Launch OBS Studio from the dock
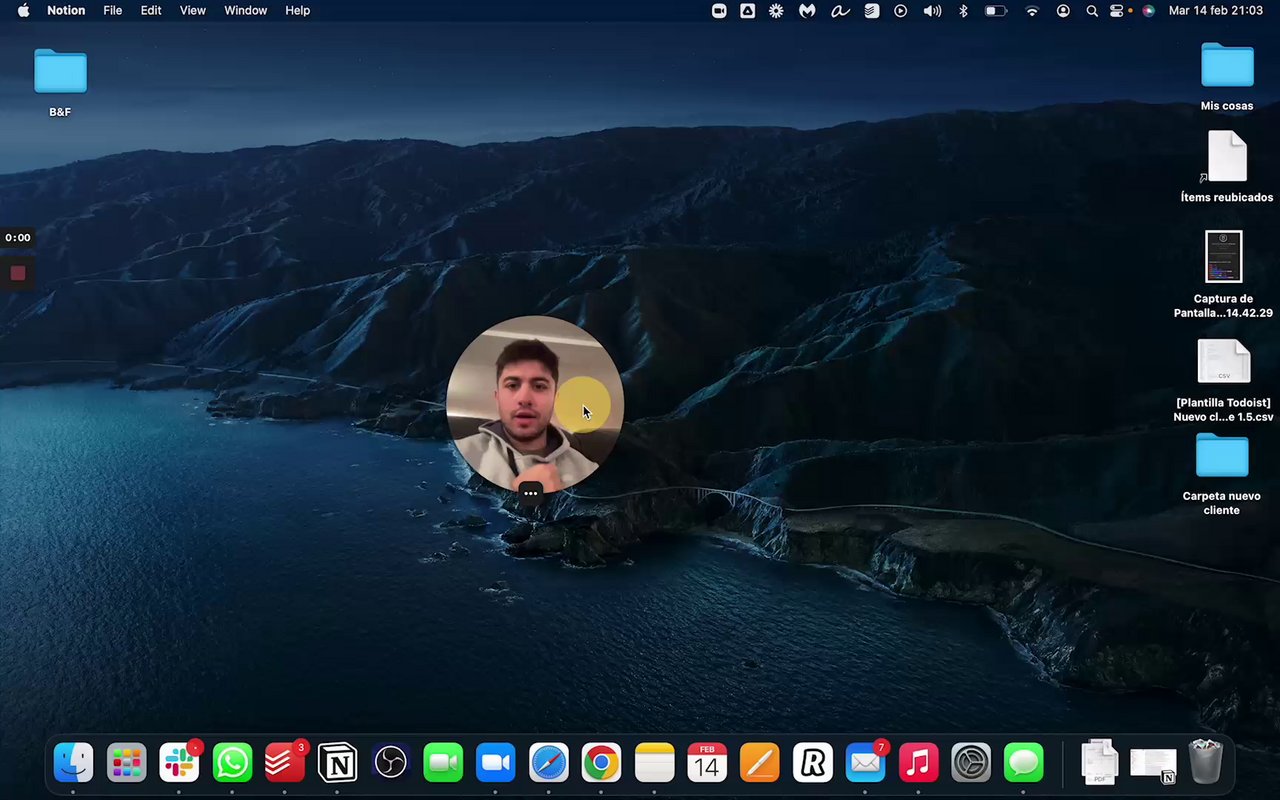 point(390,764)
